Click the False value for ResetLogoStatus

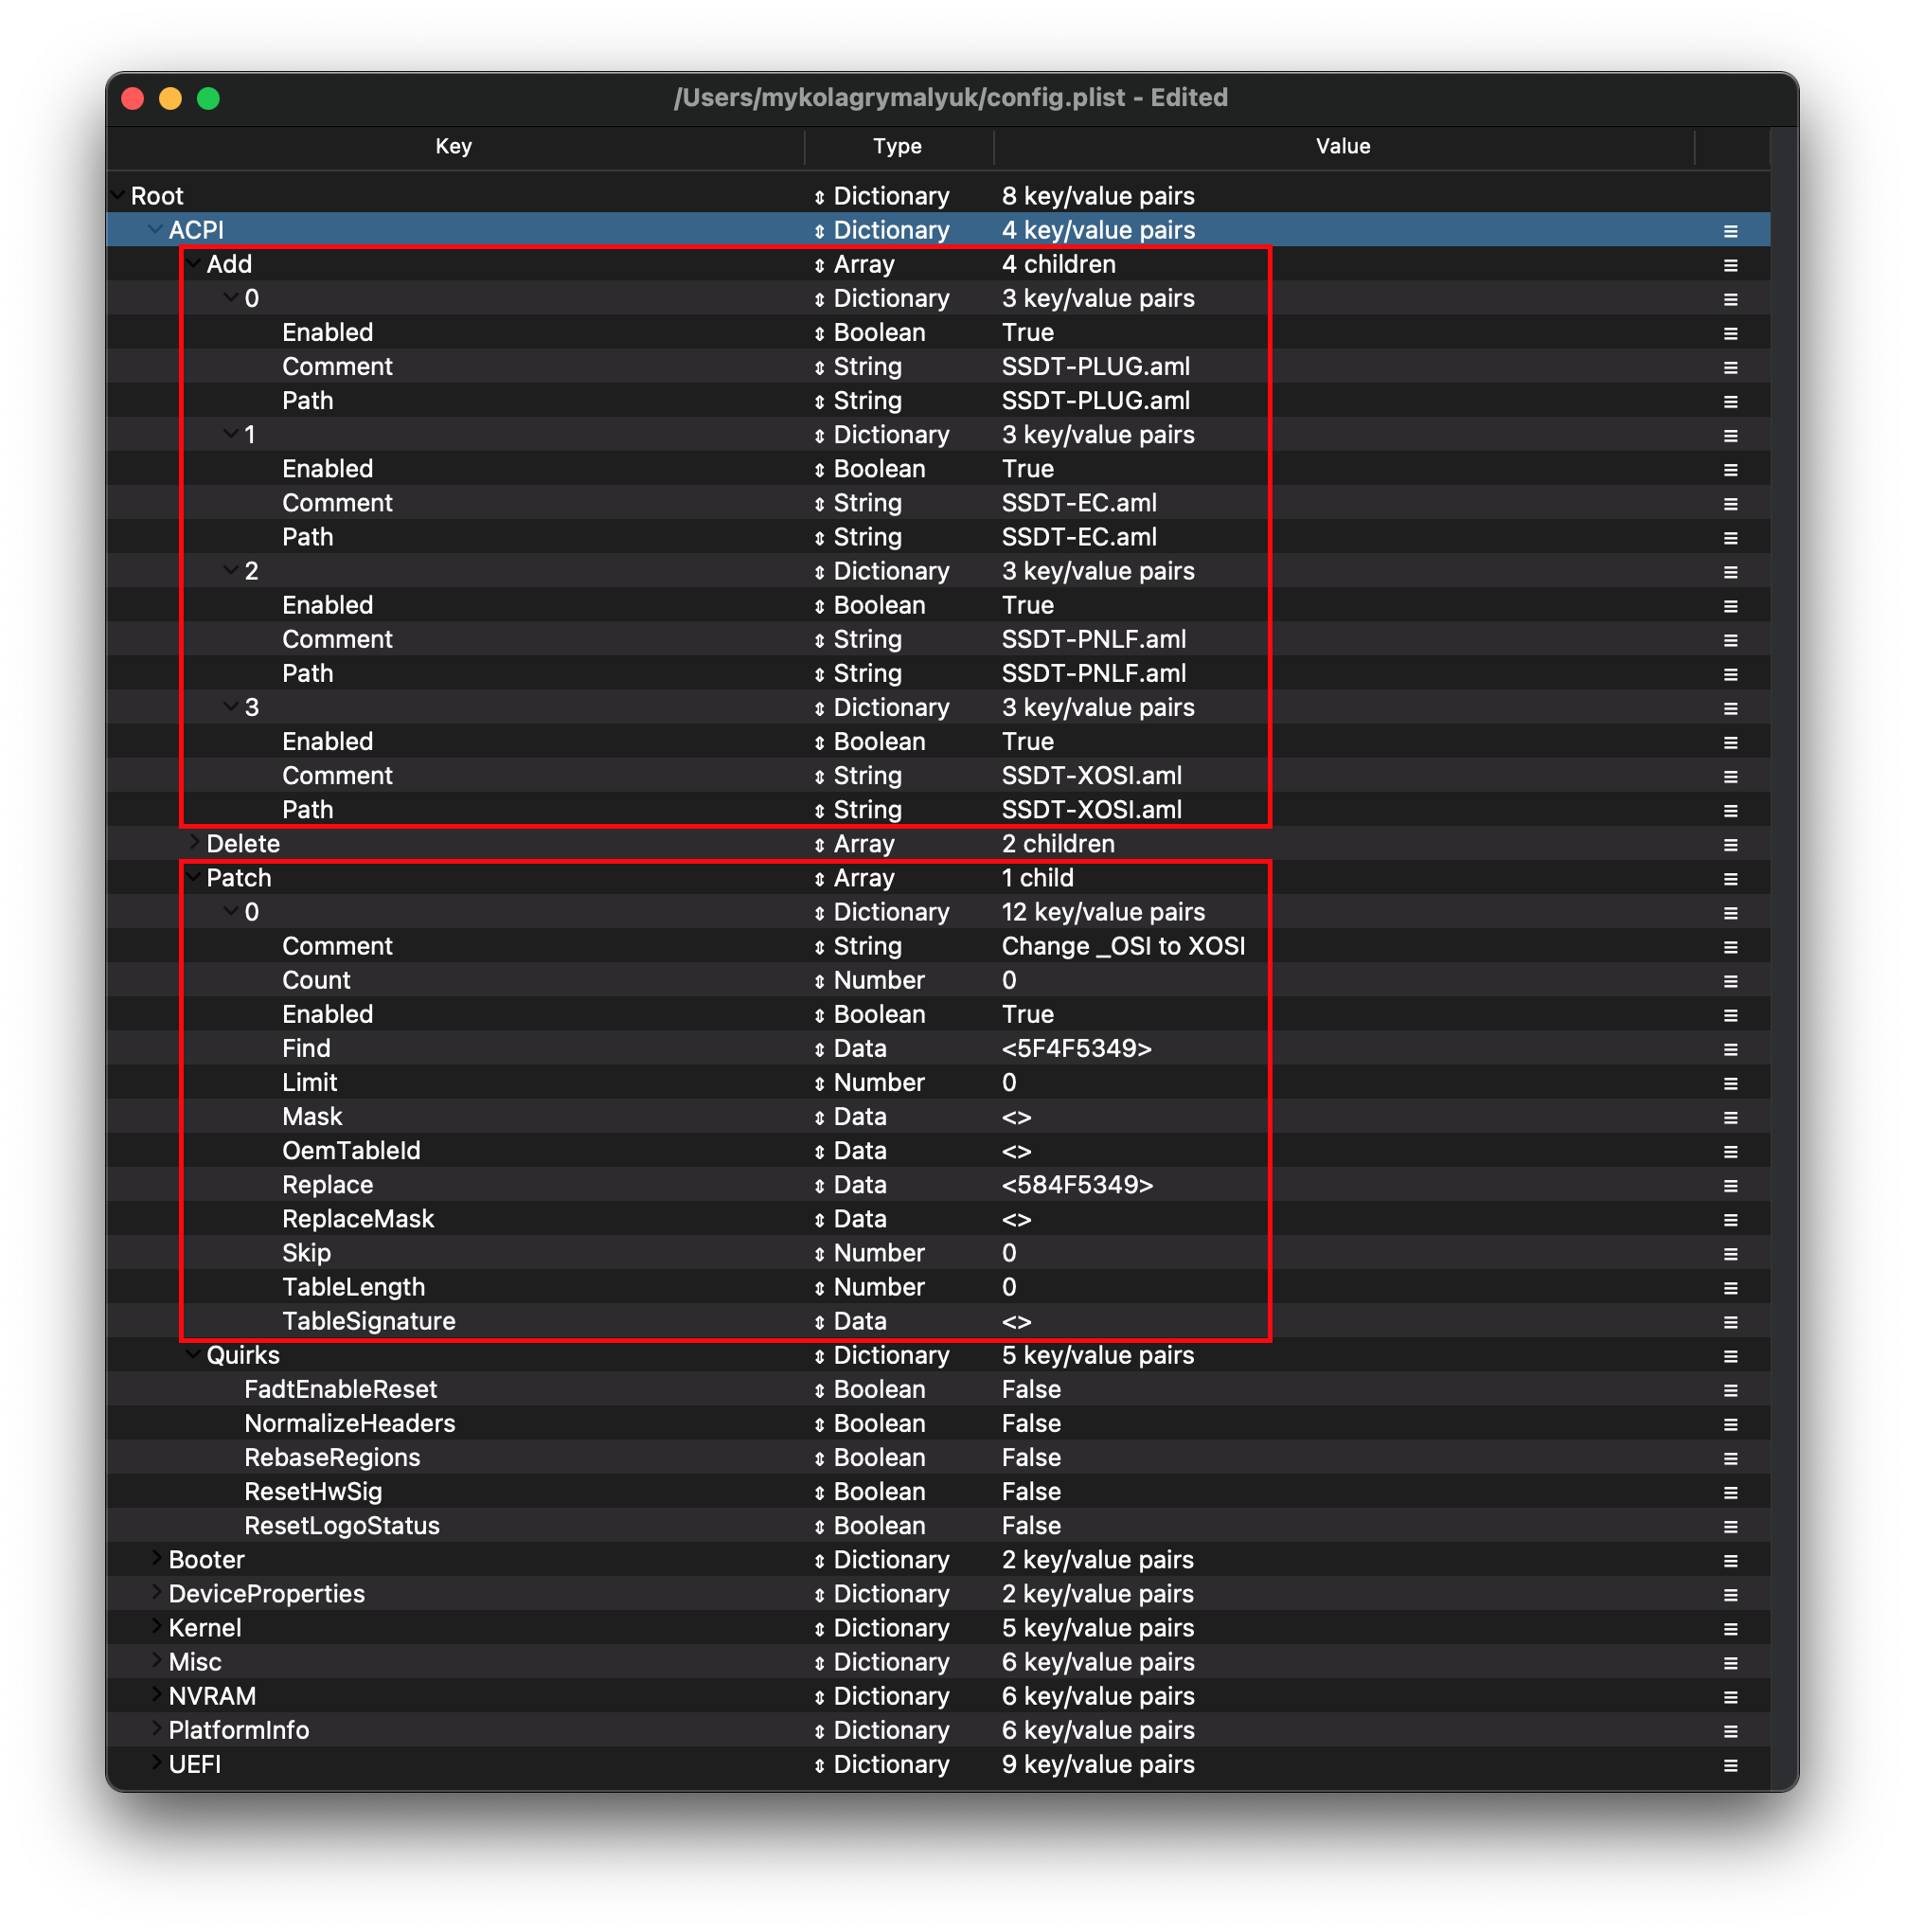click(x=1030, y=1526)
